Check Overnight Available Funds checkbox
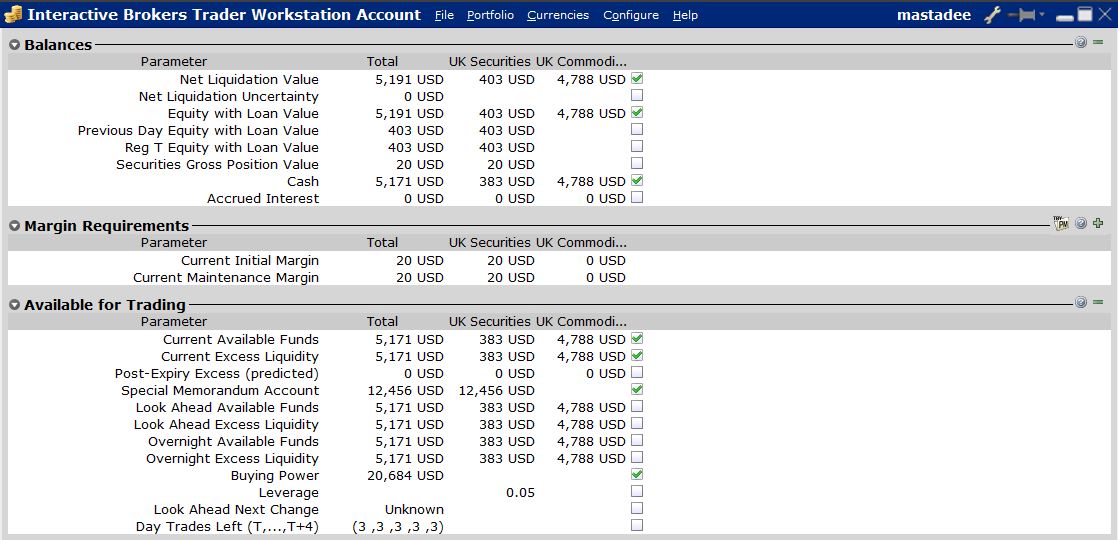 pos(637,440)
